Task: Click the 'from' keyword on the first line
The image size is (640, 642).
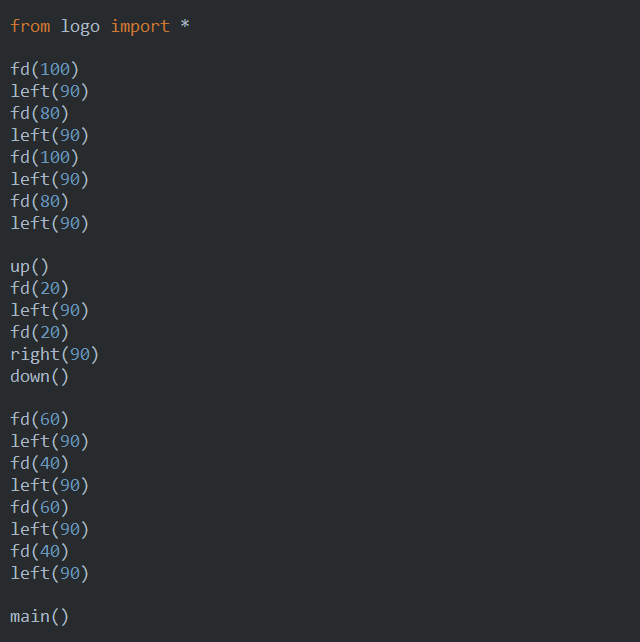Action: click(30, 27)
